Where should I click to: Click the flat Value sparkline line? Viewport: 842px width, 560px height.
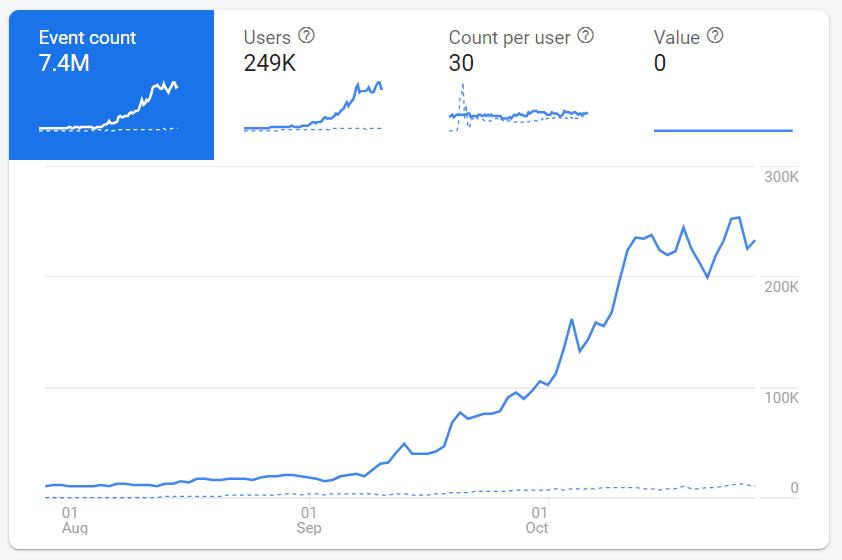(x=723, y=130)
